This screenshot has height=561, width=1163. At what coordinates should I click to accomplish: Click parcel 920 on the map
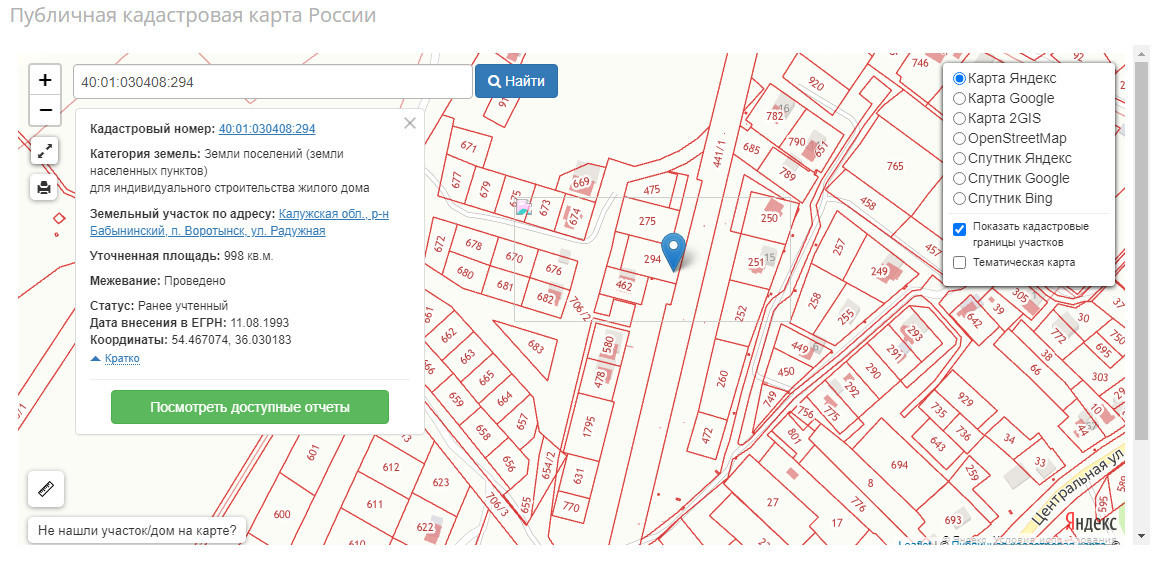(x=816, y=84)
